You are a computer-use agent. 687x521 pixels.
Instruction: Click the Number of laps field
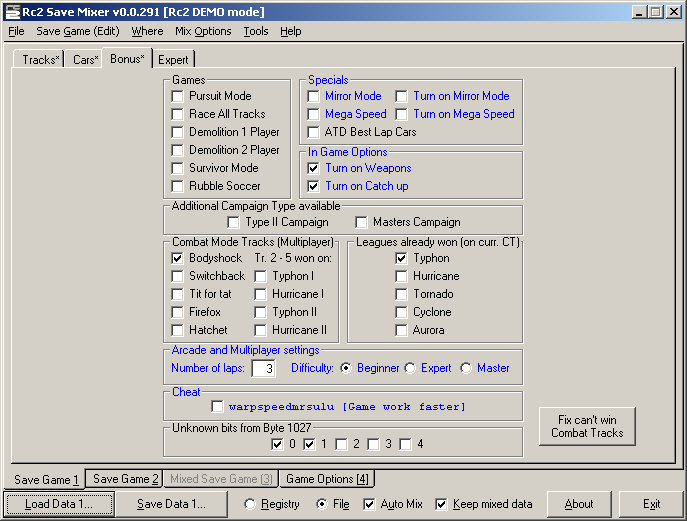pyautogui.click(x=263, y=368)
